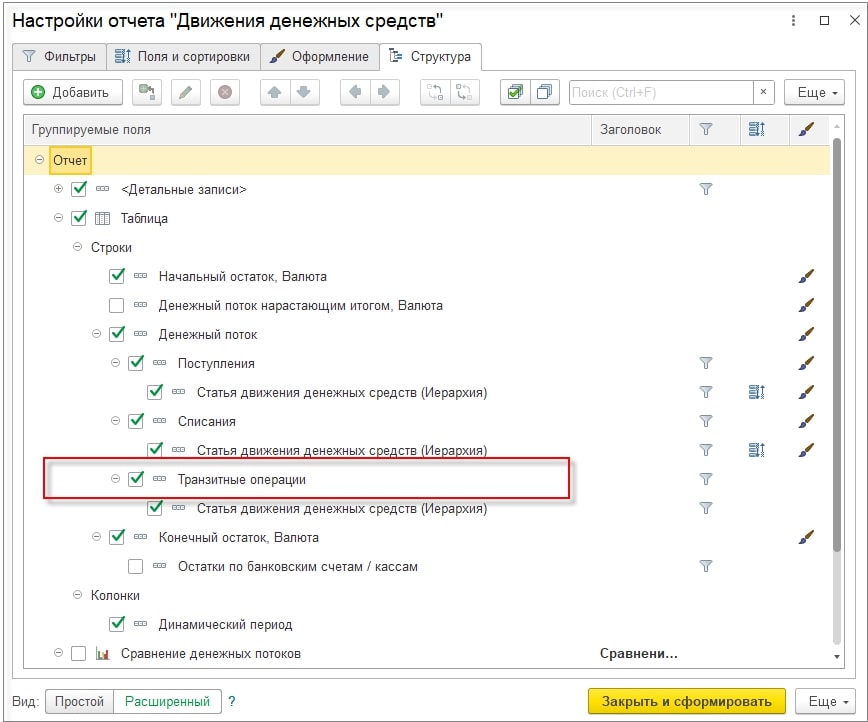The height and width of the screenshot is (722, 868).
Task: Uncheck Начальный остаток, Валюта checkbox
Action: coord(117,276)
